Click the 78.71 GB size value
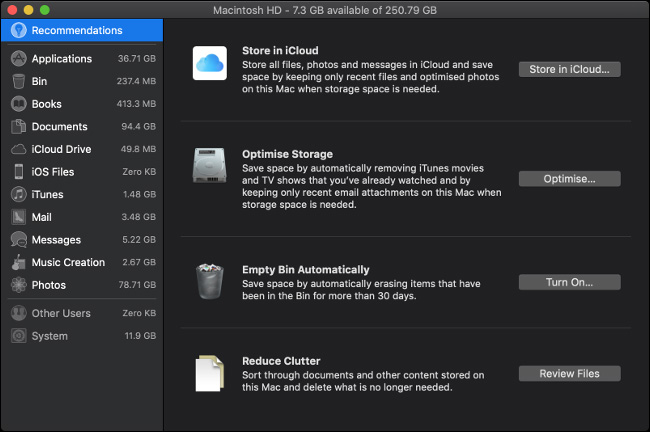 pos(137,285)
